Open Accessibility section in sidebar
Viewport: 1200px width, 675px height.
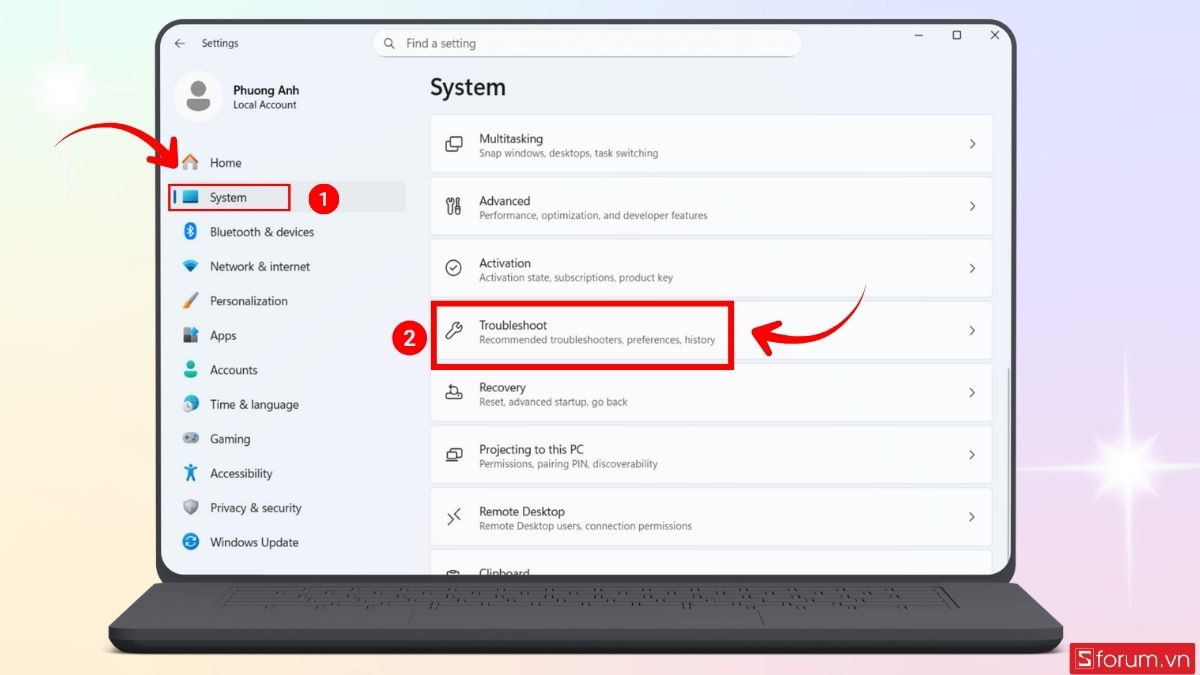[x=288, y=473]
